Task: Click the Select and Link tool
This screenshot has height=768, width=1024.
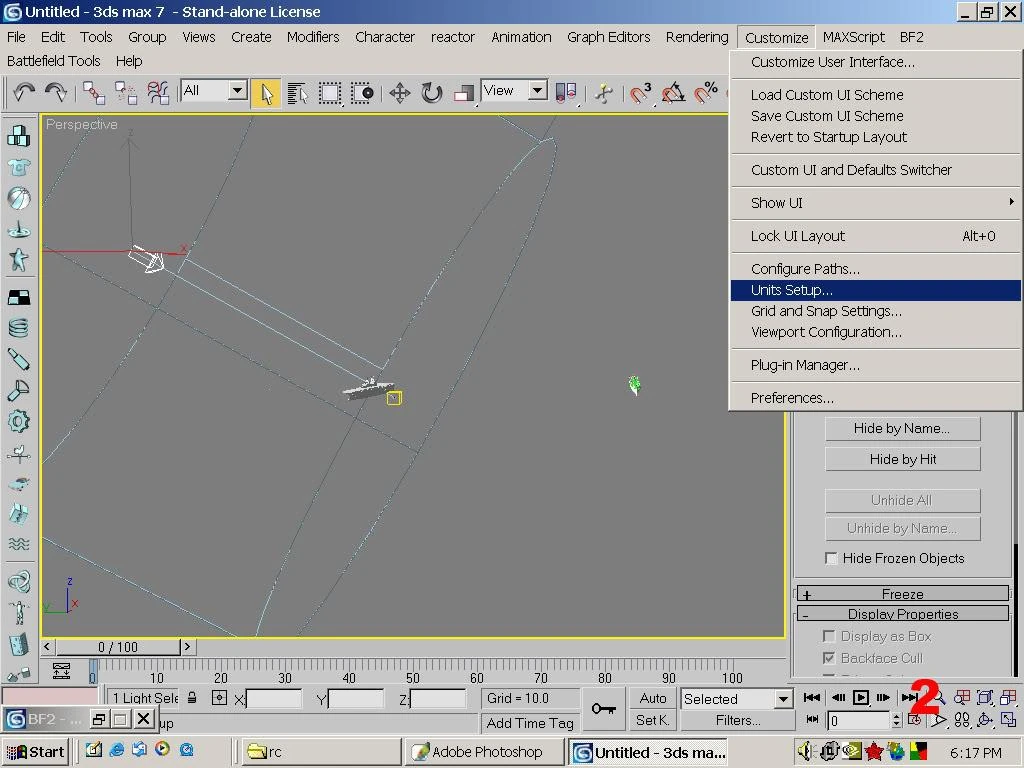Action: coord(94,93)
